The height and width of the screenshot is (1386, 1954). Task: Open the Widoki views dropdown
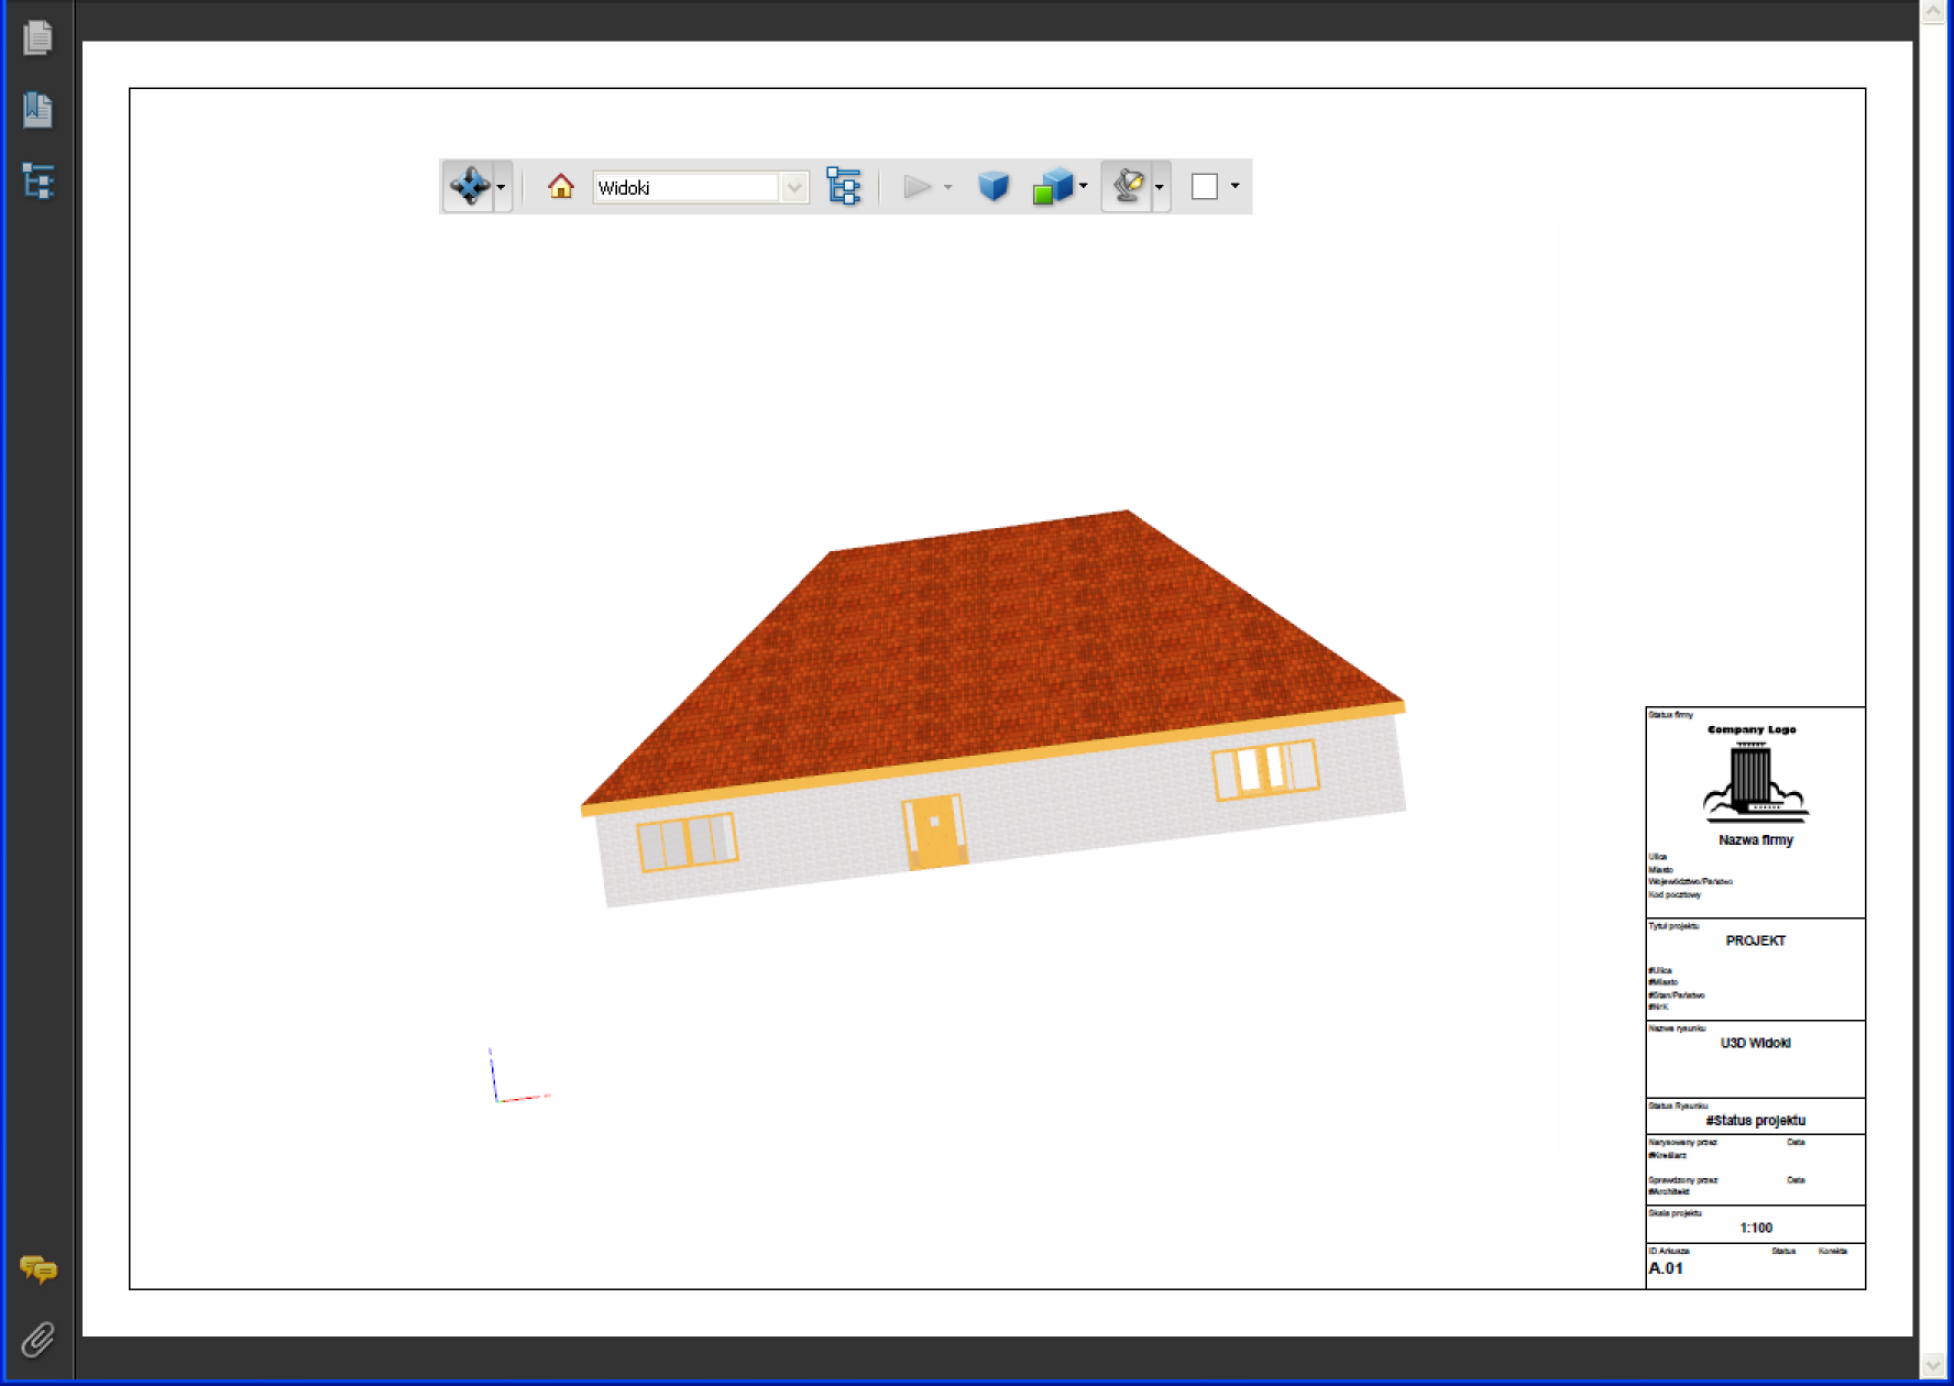[795, 187]
